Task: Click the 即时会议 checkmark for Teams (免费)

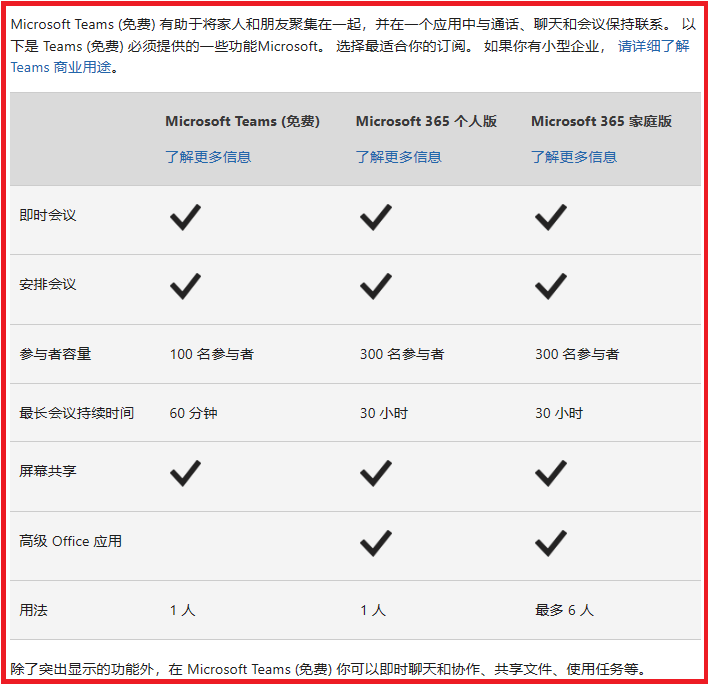Action: [186, 217]
